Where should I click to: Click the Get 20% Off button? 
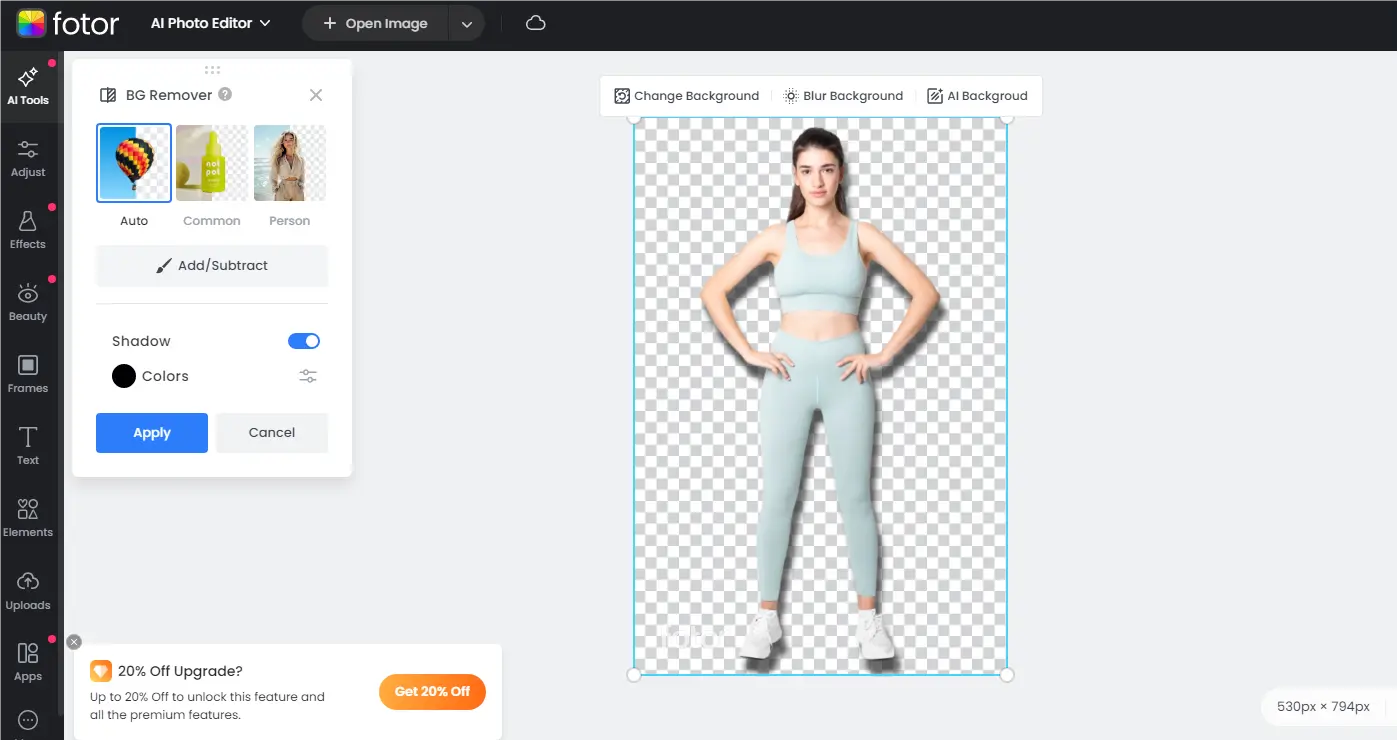[432, 691]
